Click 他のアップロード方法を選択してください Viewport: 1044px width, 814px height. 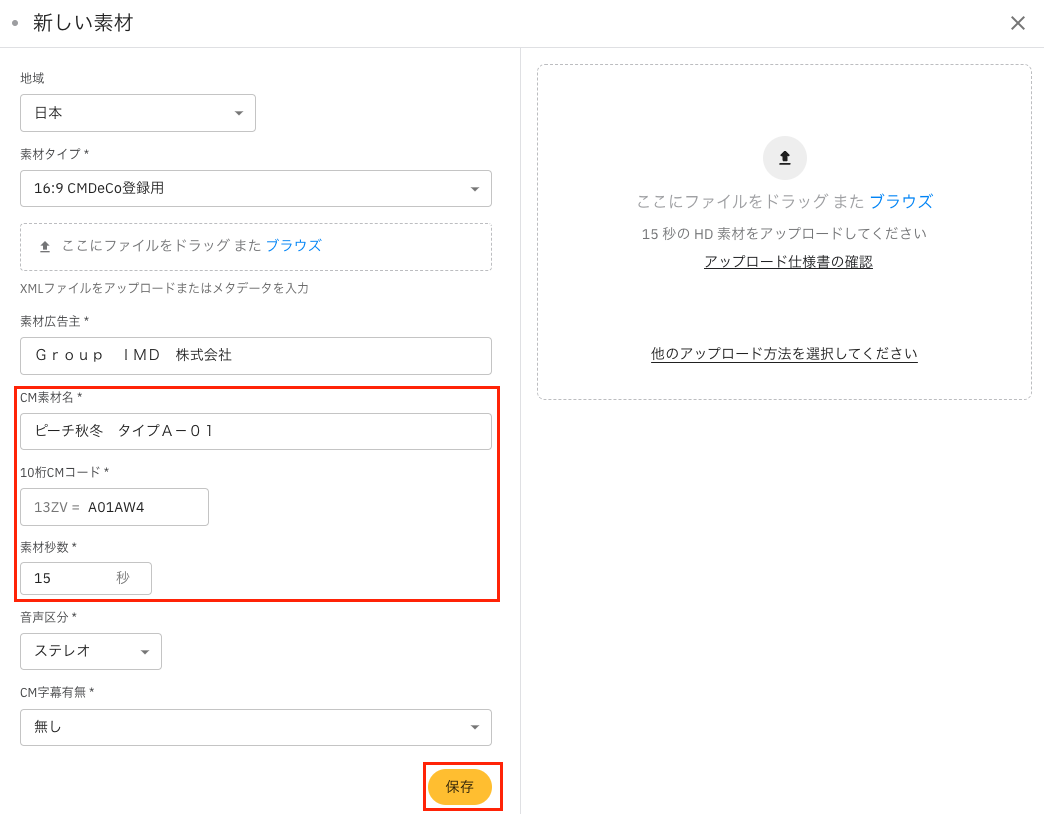pyautogui.click(x=784, y=354)
